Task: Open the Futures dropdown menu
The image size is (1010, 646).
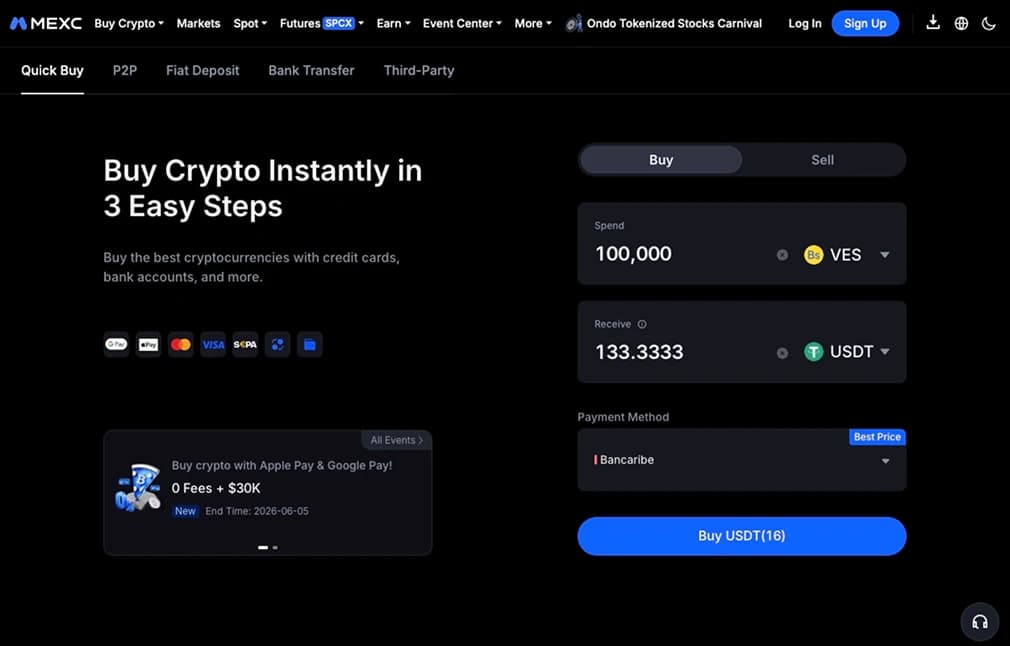Action: click(321, 24)
